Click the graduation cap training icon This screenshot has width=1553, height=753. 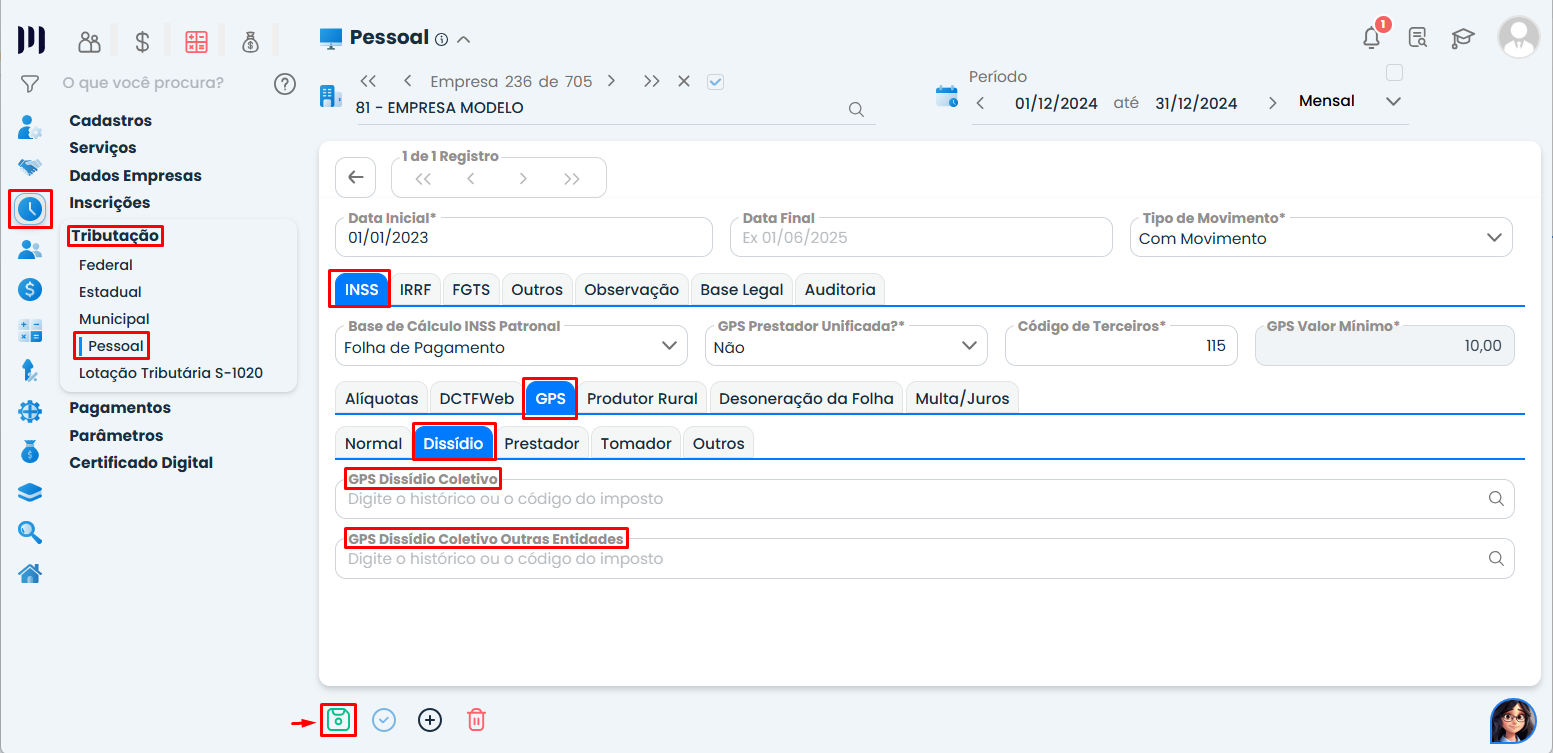pos(1463,38)
